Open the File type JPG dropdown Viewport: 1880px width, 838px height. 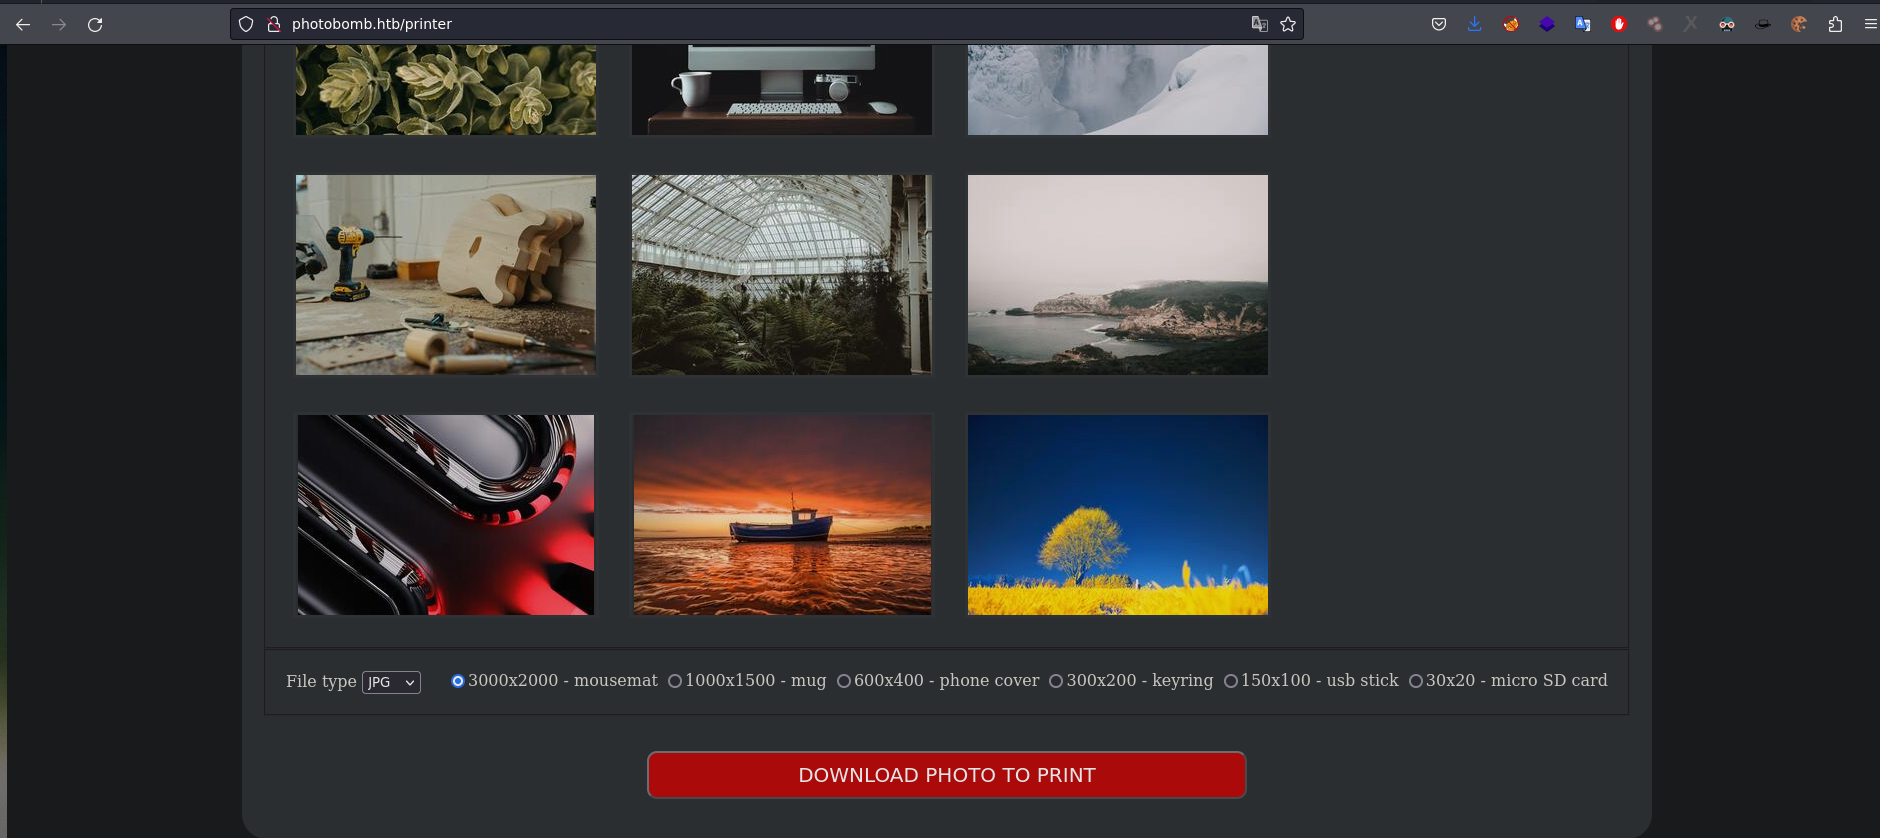[391, 682]
